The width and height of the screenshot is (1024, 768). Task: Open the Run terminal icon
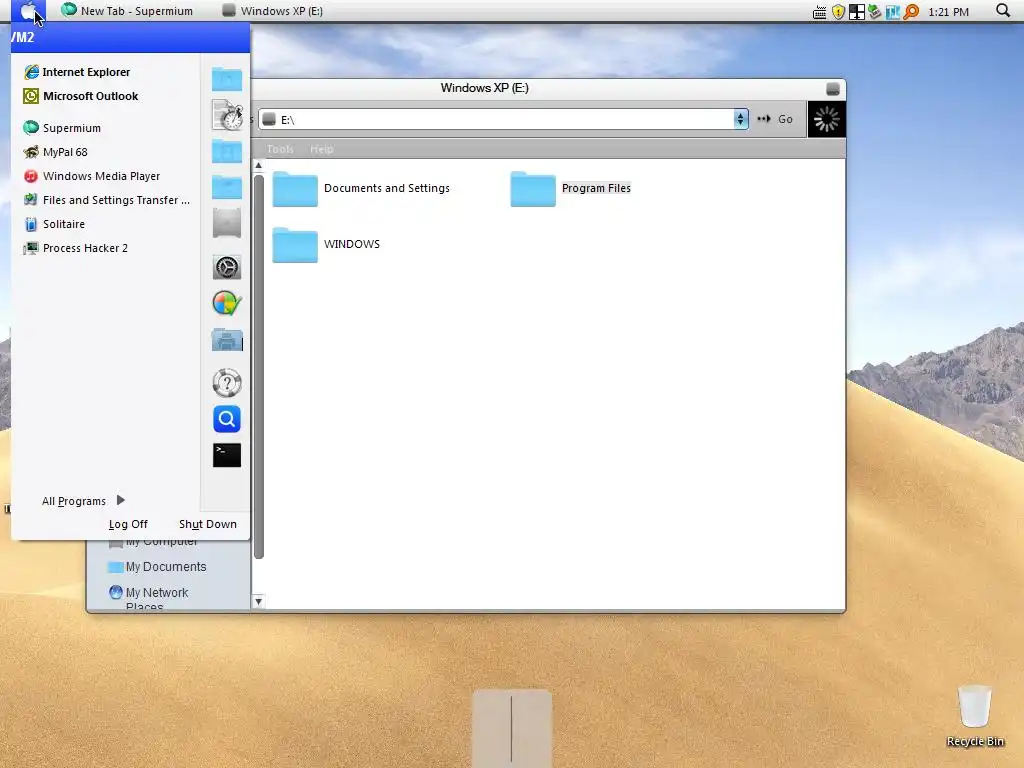(x=227, y=455)
